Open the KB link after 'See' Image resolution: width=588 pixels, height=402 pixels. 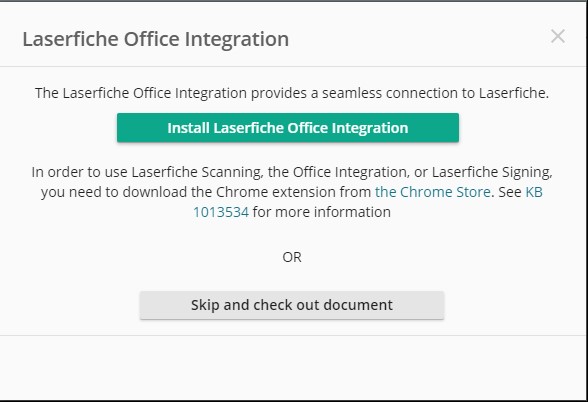pos(534,192)
